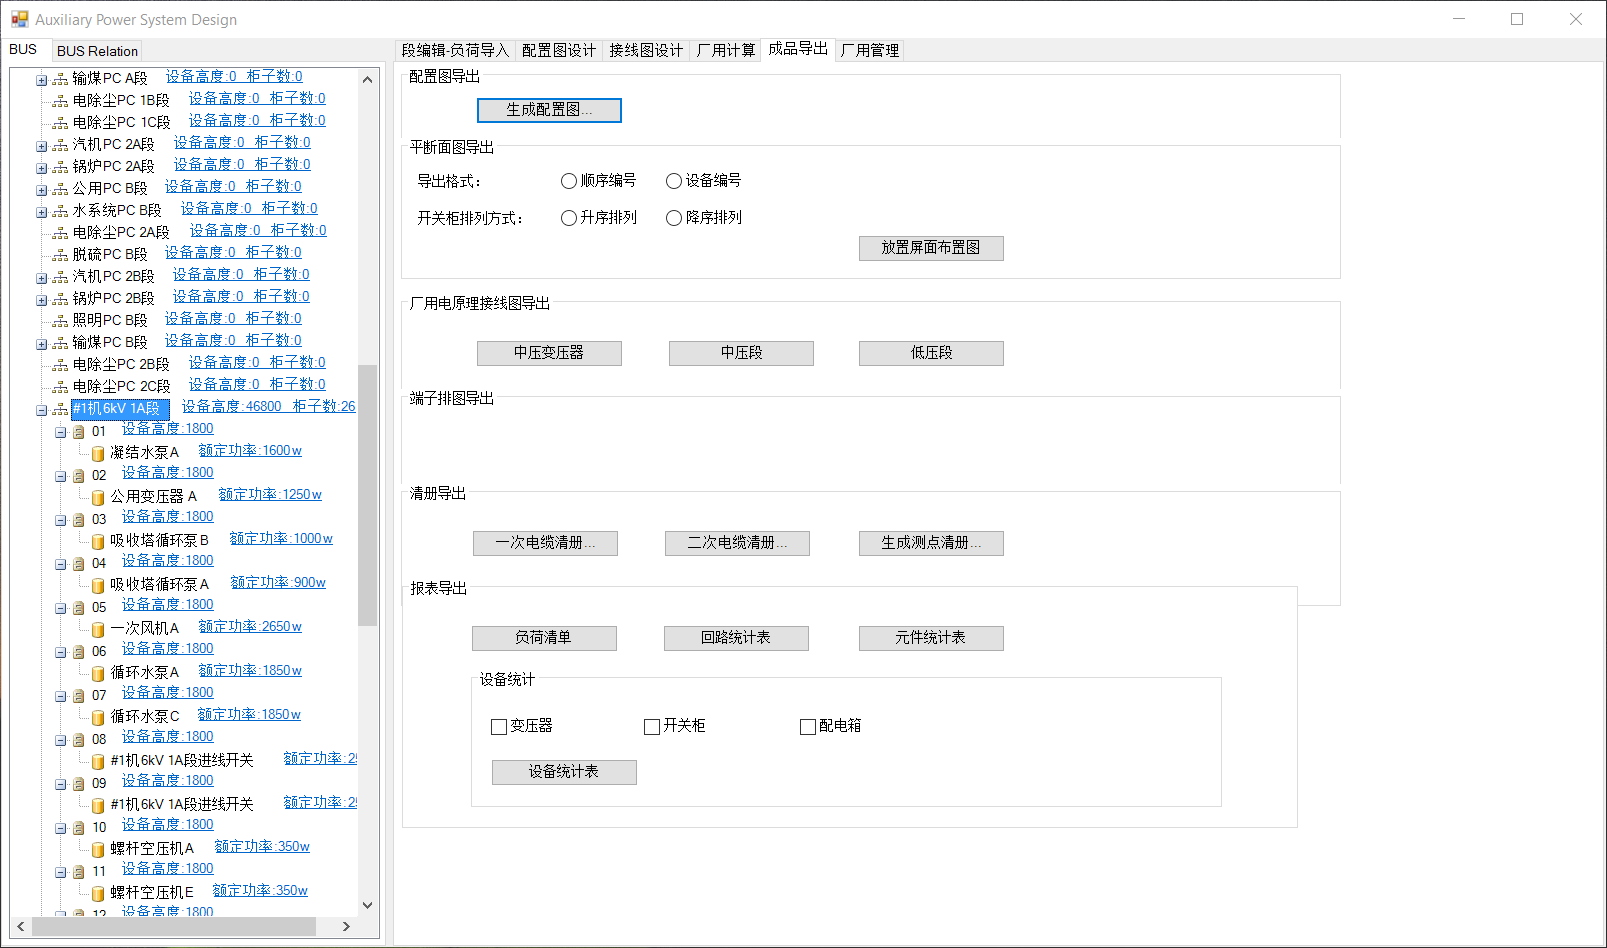Screen dimensions: 1607x948
Task: Click the app icon in the title bar
Action: pyautogui.click(x=19, y=19)
